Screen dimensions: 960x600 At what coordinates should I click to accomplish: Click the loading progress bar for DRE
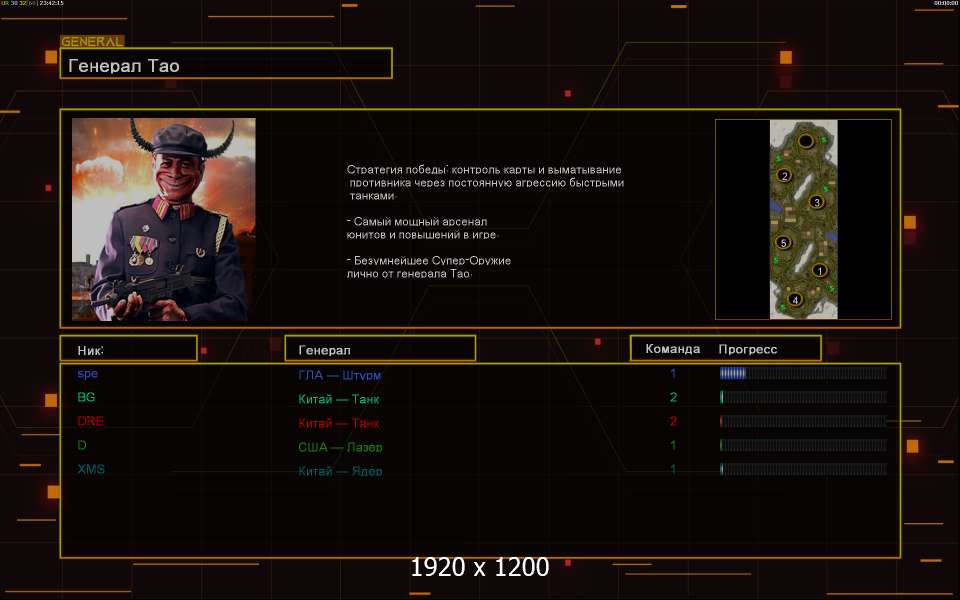tap(803, 421)
